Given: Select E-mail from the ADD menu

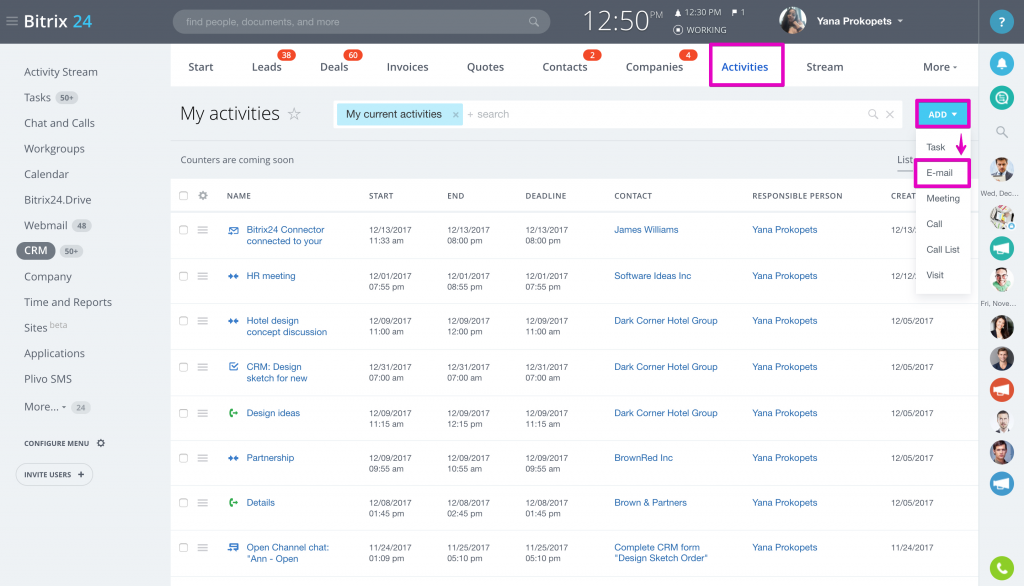Looking at the screenshot, I should pyautogui.click(x=942, y=172).
